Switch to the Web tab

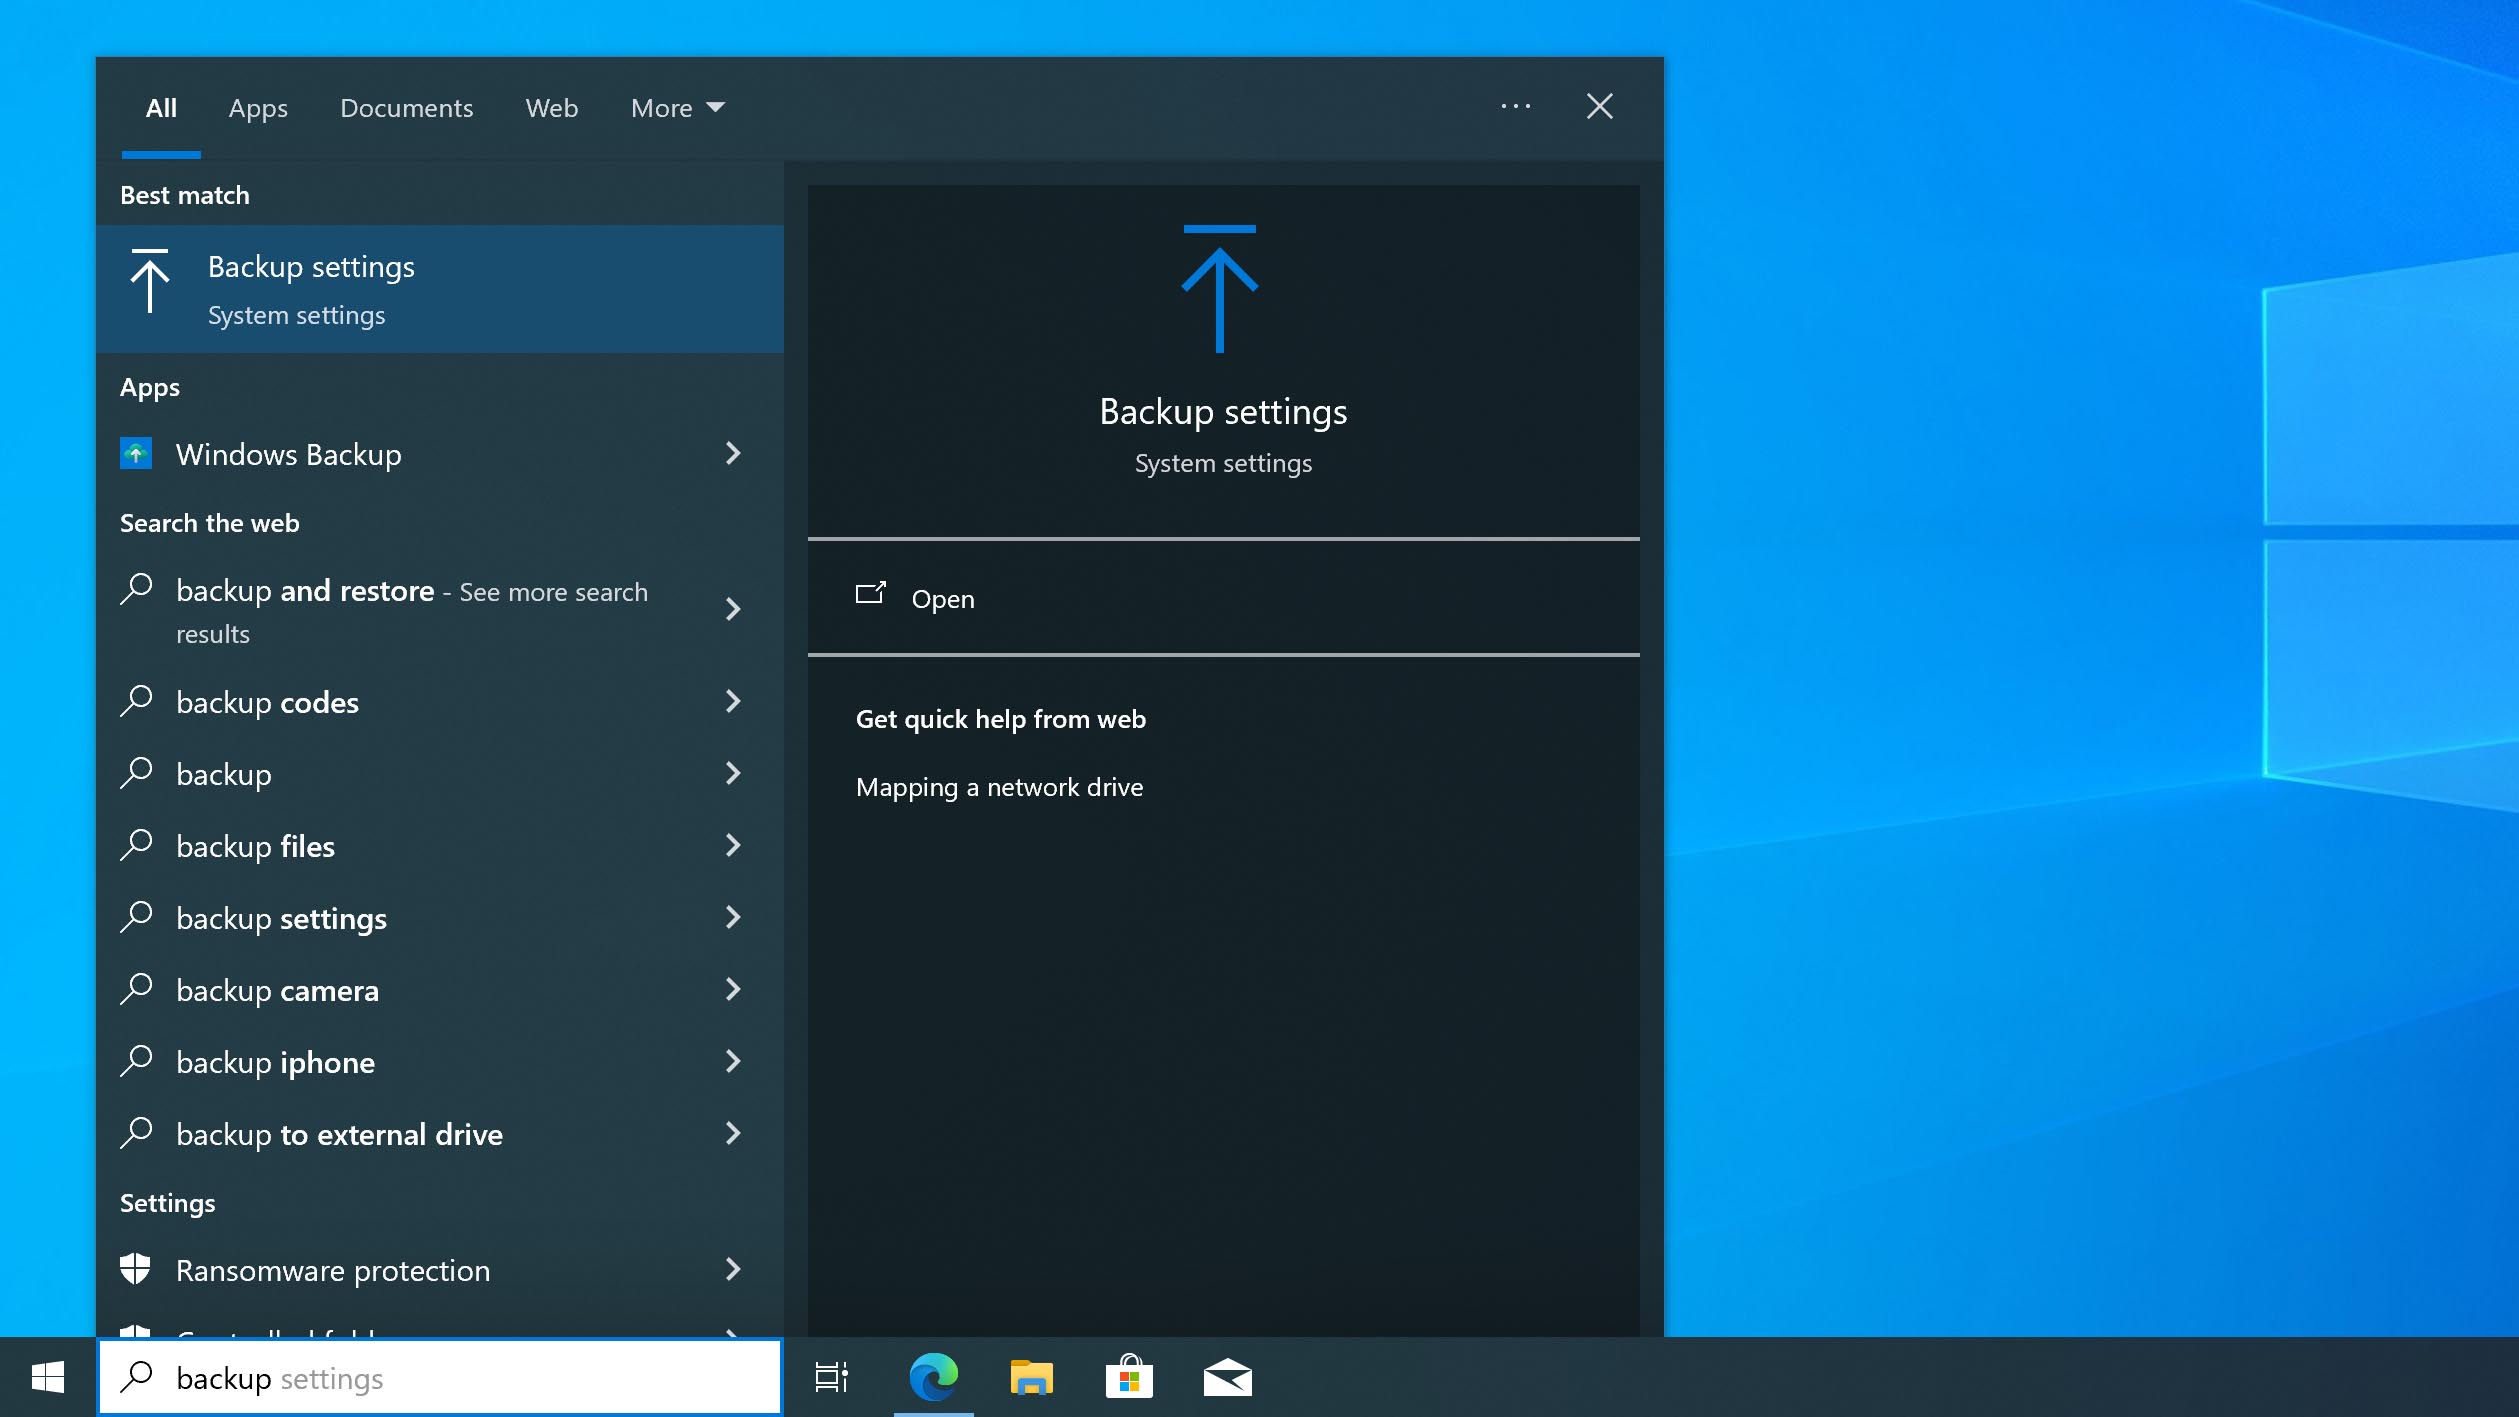click(x=551, y=107)
